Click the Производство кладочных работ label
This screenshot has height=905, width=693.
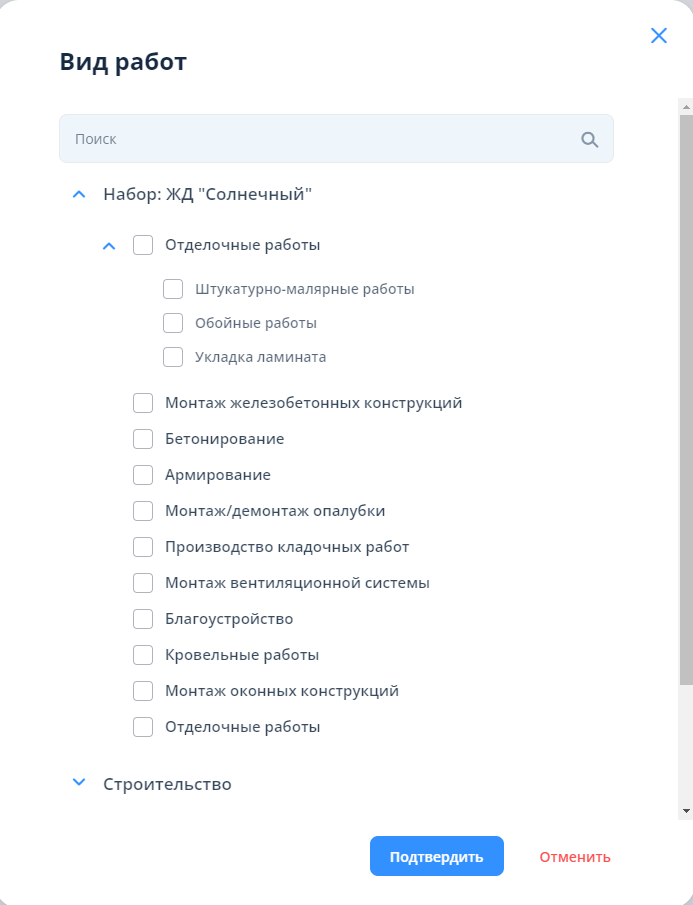tap(287, 547)
